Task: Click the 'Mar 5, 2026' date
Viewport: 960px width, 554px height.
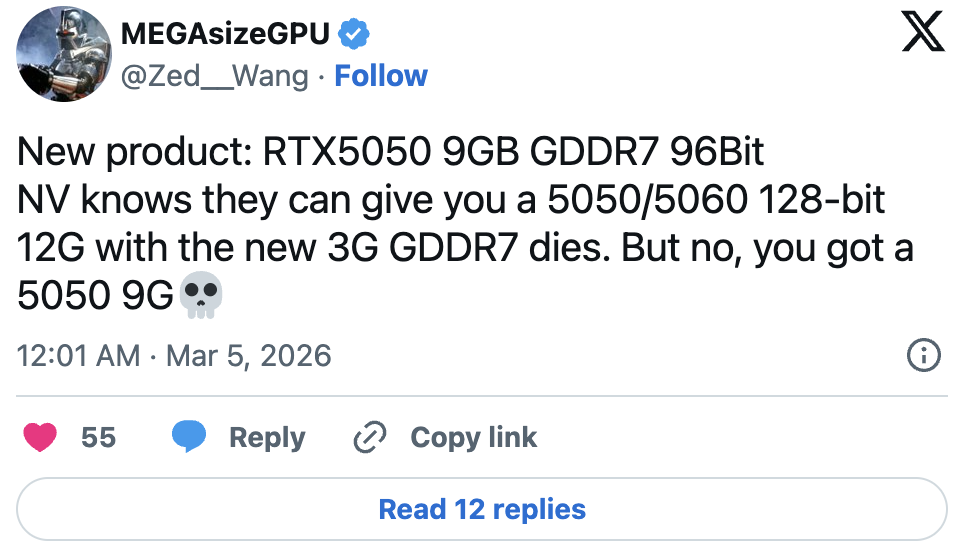Action: click(x=246, y=355)
